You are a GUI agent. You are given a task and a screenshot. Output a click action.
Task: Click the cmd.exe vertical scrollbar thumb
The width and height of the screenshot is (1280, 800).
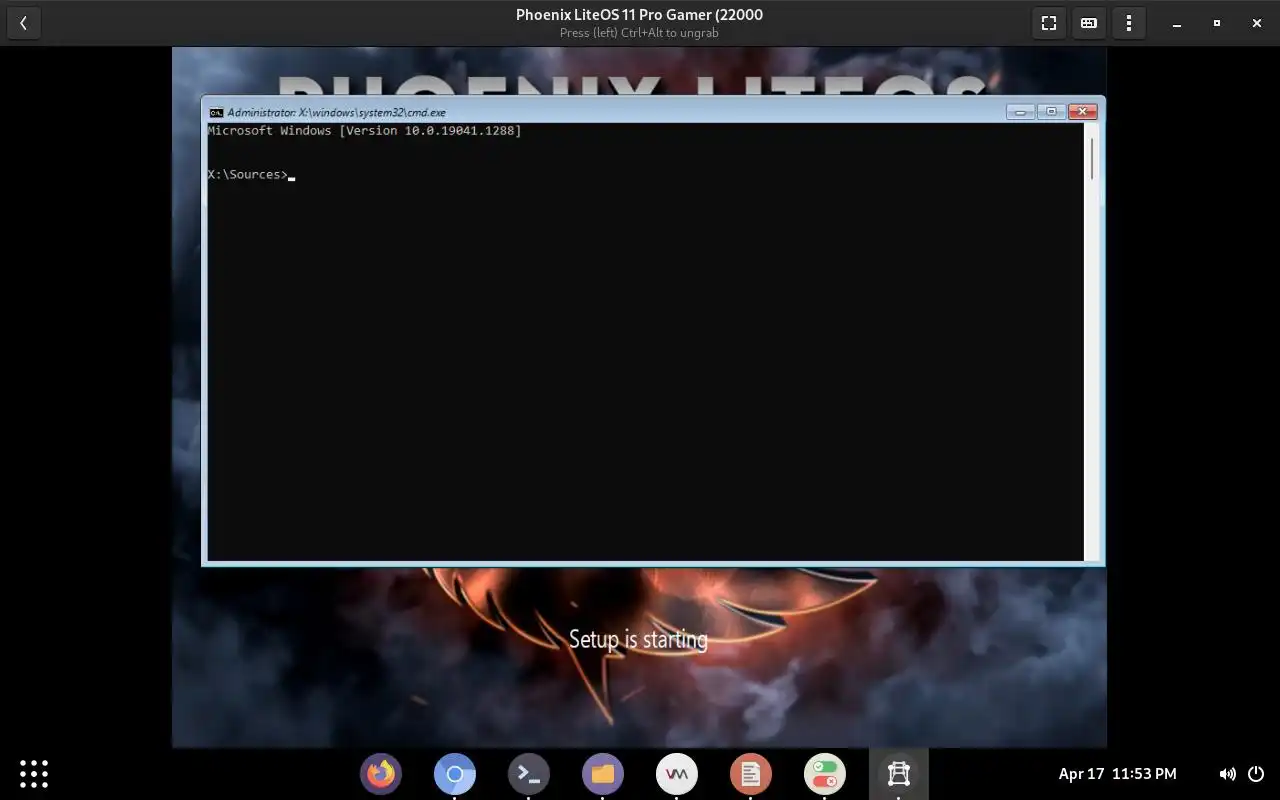click(x=1093, y=159)
